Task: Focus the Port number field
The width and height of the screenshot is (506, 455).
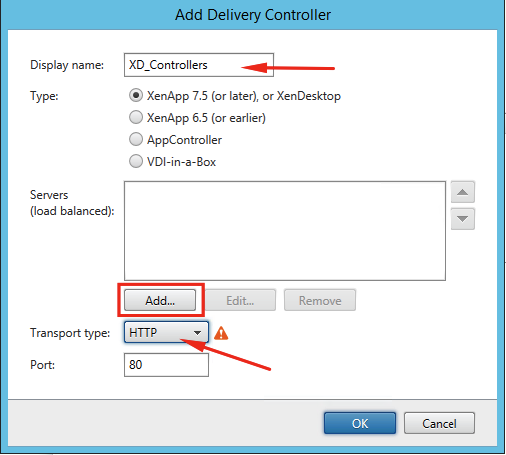Action: (166, 365)
